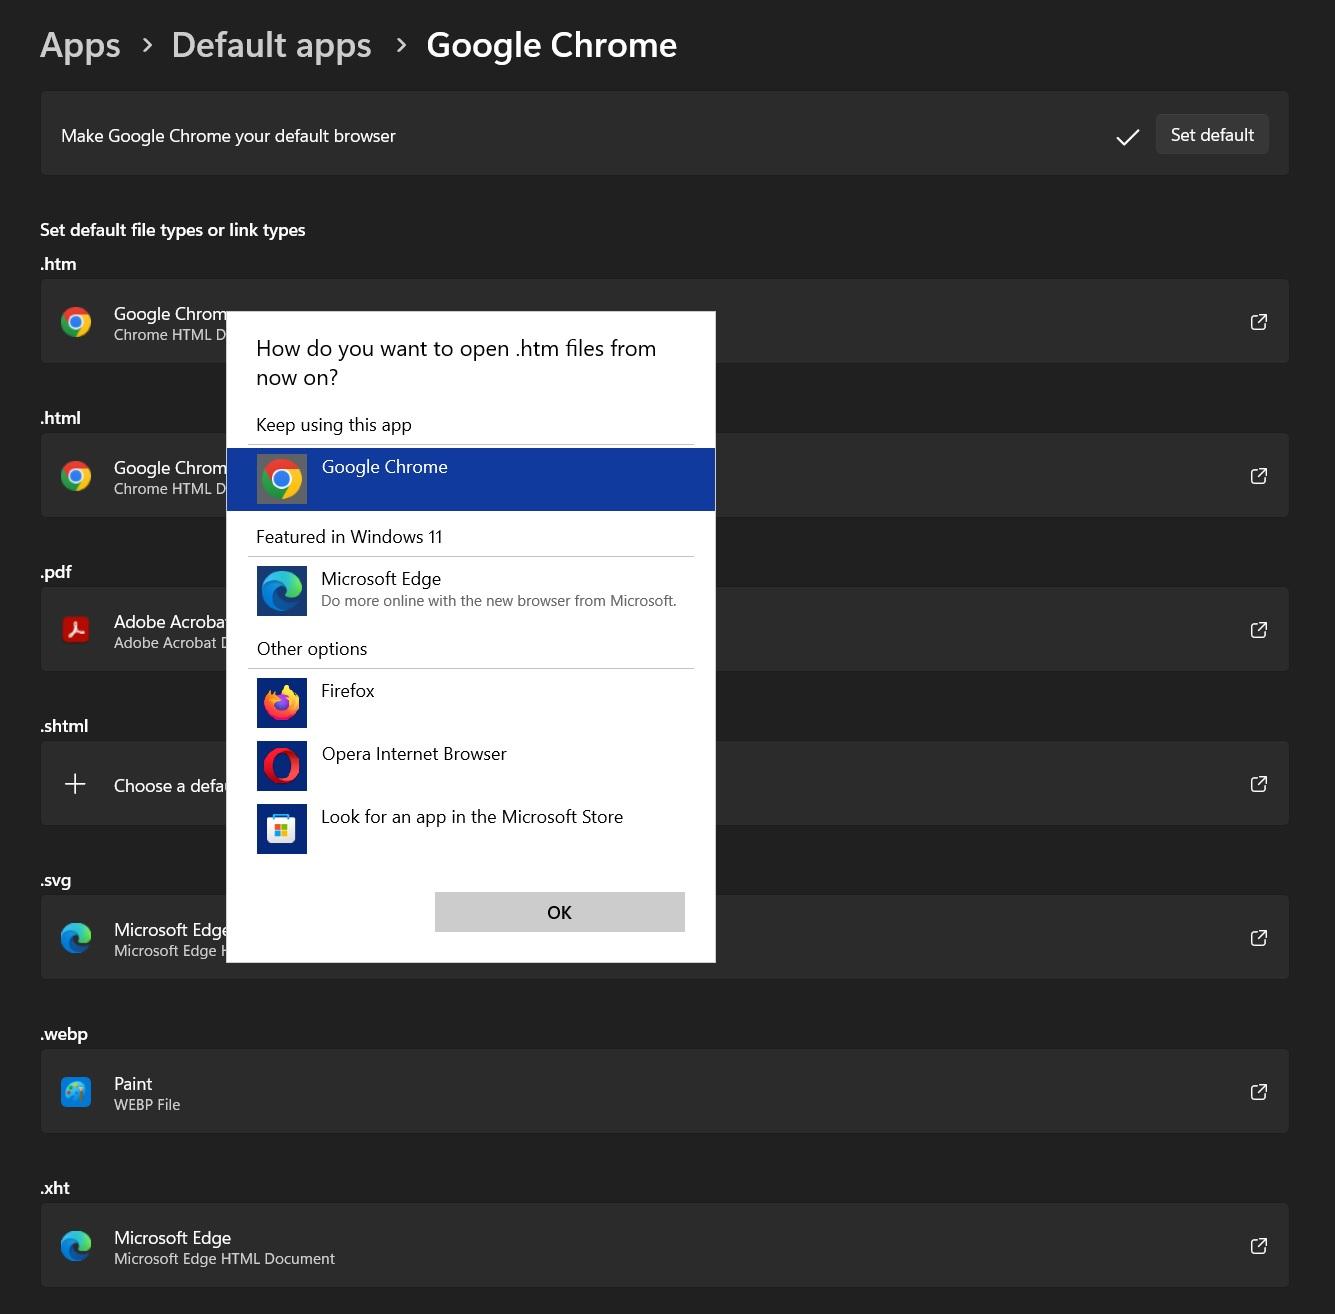The image size is (1335, 1314).
Task: Click the Chrome icon in .htm row
Action: tap(76, 322)
